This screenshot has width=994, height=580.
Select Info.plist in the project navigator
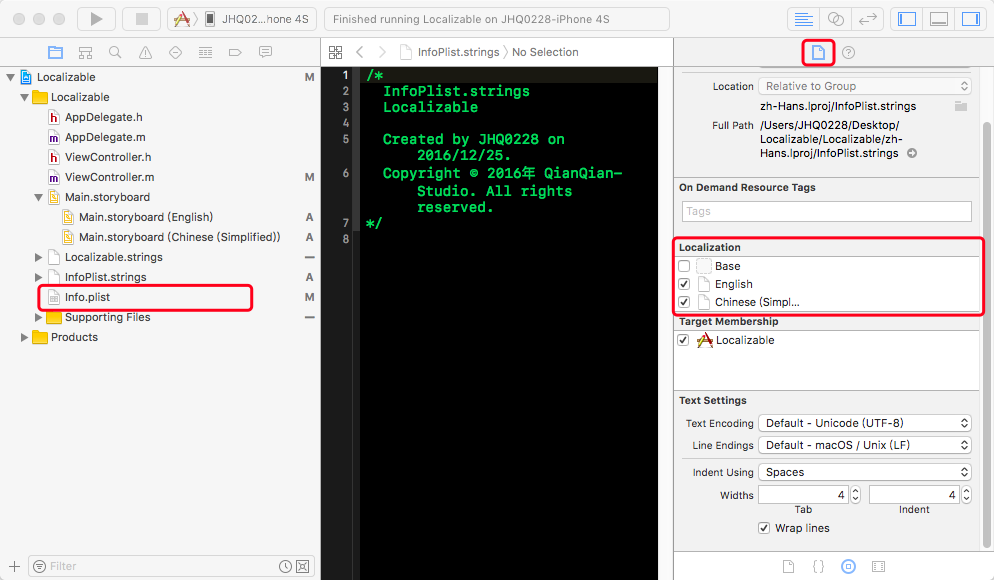click(x=90, y=297)
